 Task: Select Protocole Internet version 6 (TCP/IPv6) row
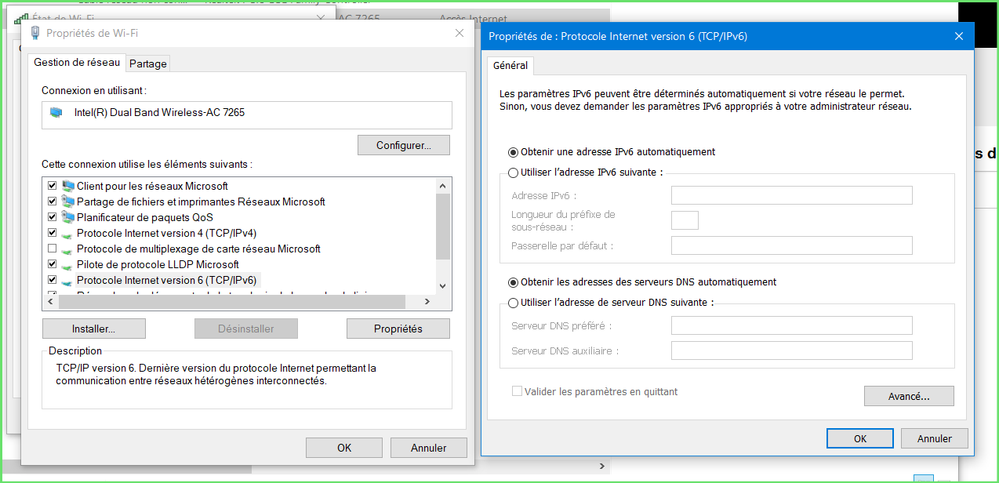point(166,280)
